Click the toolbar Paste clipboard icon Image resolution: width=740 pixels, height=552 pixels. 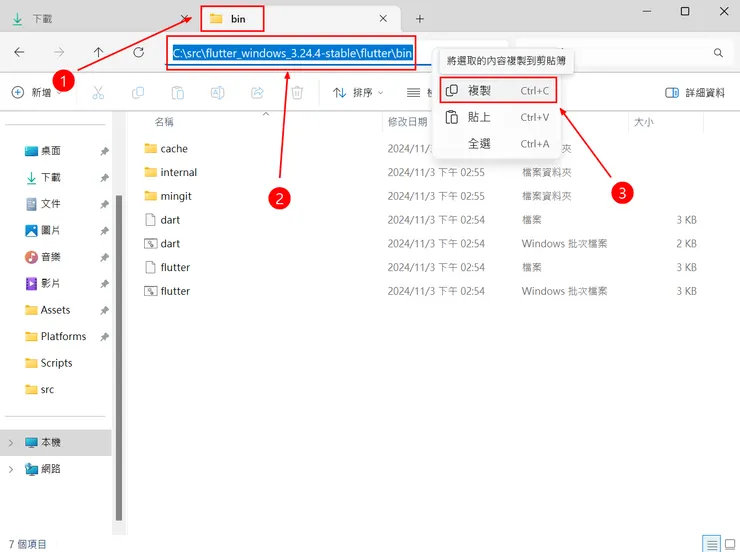pos(177,92)
